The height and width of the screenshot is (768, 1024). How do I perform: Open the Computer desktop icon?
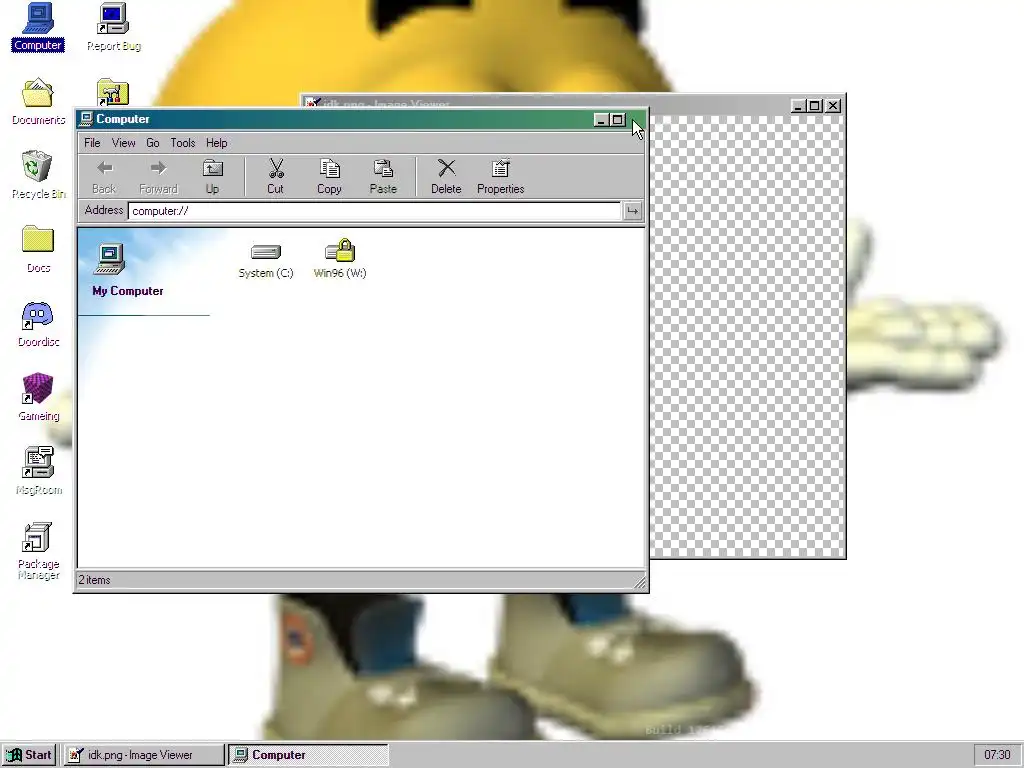pyautogui.click(x=38, y=27)
